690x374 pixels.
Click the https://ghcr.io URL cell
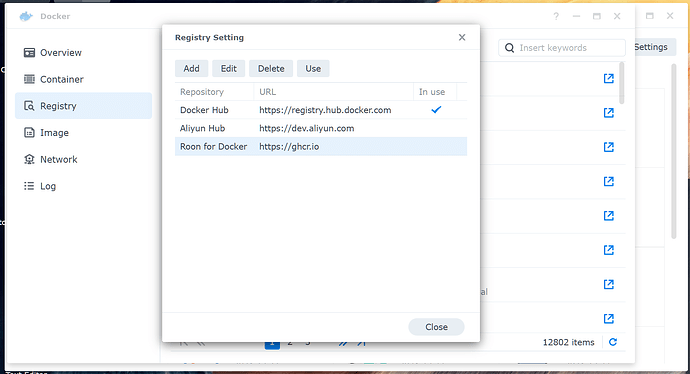[289, 147]
